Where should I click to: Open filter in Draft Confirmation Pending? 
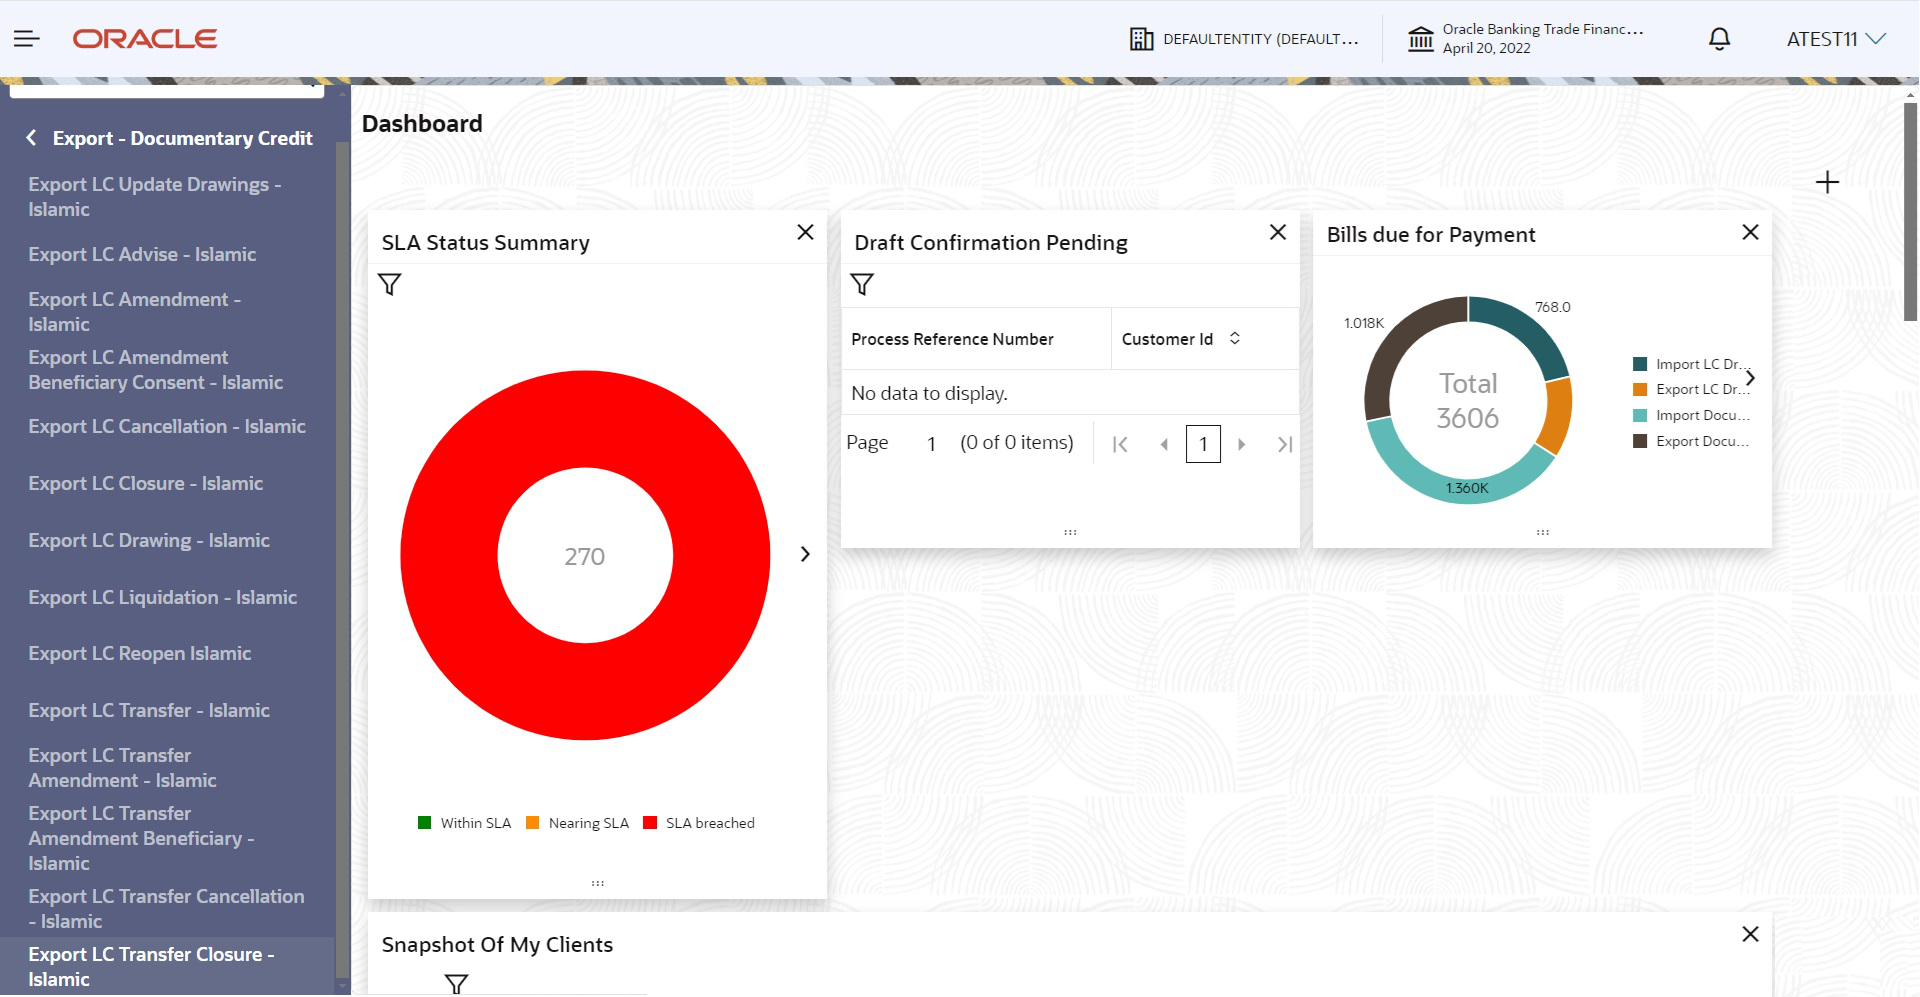(862, 285)
